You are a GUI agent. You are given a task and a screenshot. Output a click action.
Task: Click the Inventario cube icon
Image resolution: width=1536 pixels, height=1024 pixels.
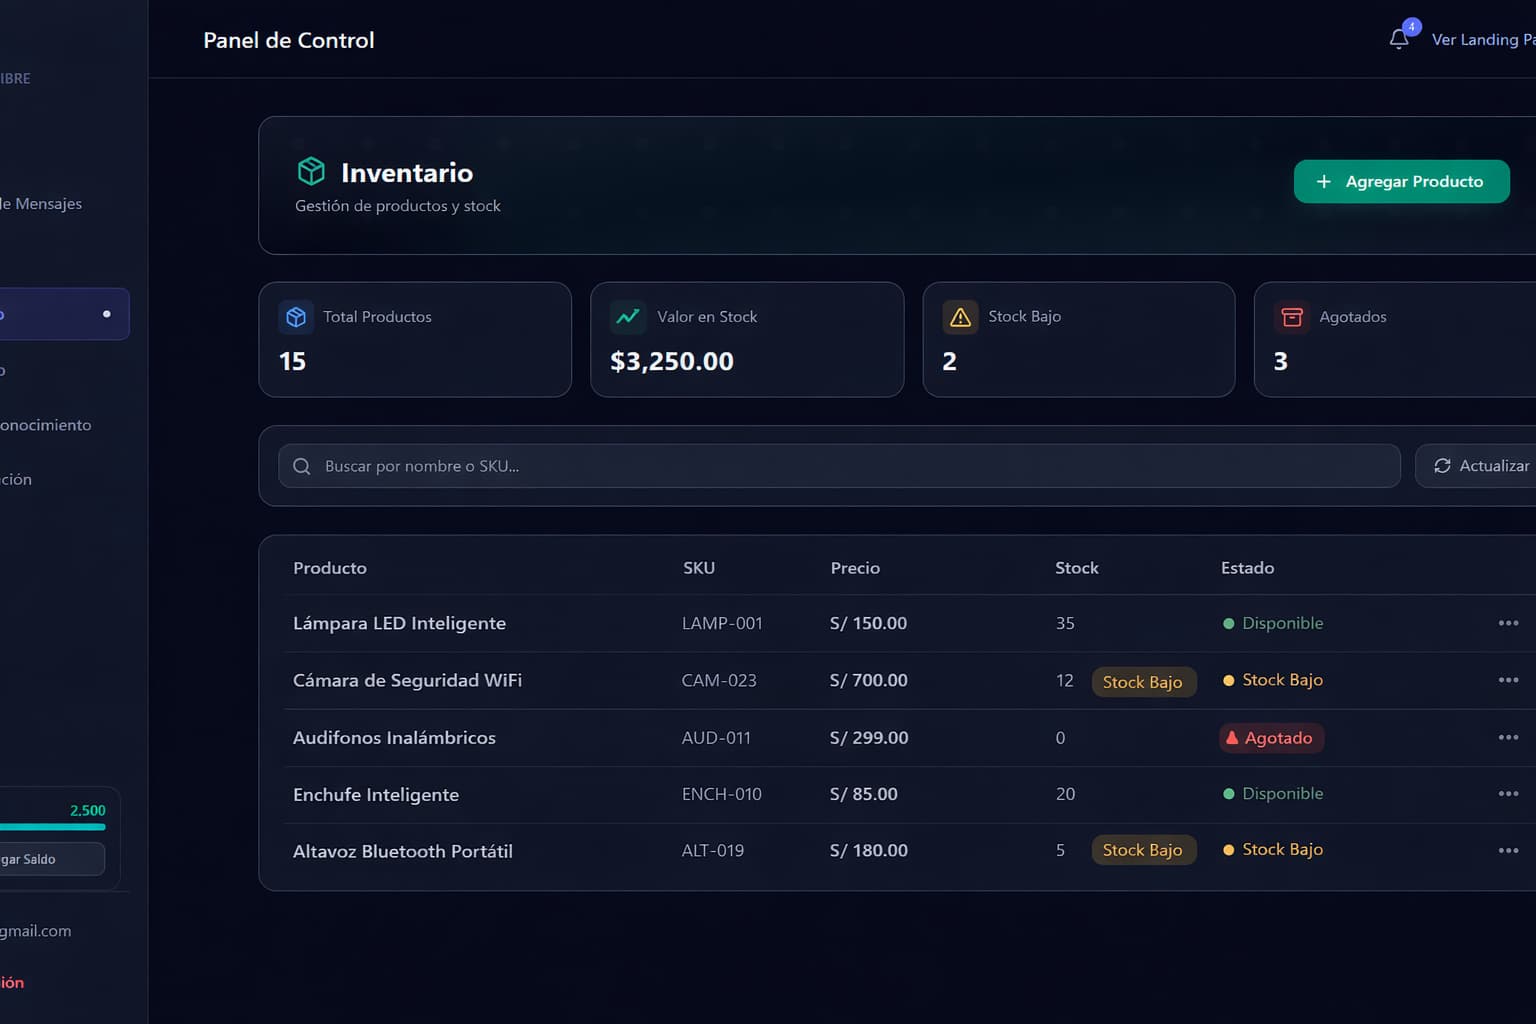coord(311,171)
